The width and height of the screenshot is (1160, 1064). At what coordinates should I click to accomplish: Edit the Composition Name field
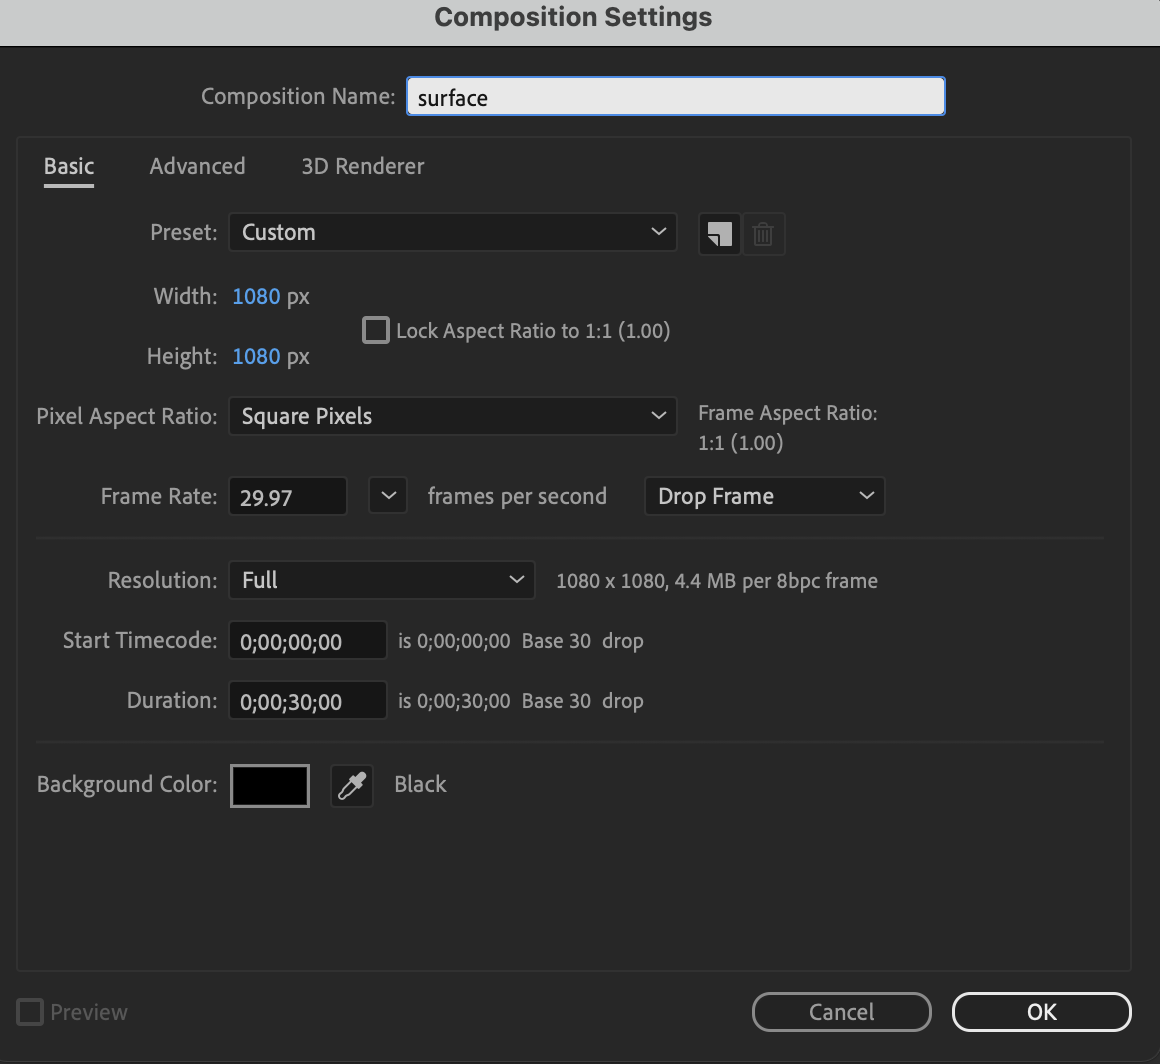click(x=675, y=96)
